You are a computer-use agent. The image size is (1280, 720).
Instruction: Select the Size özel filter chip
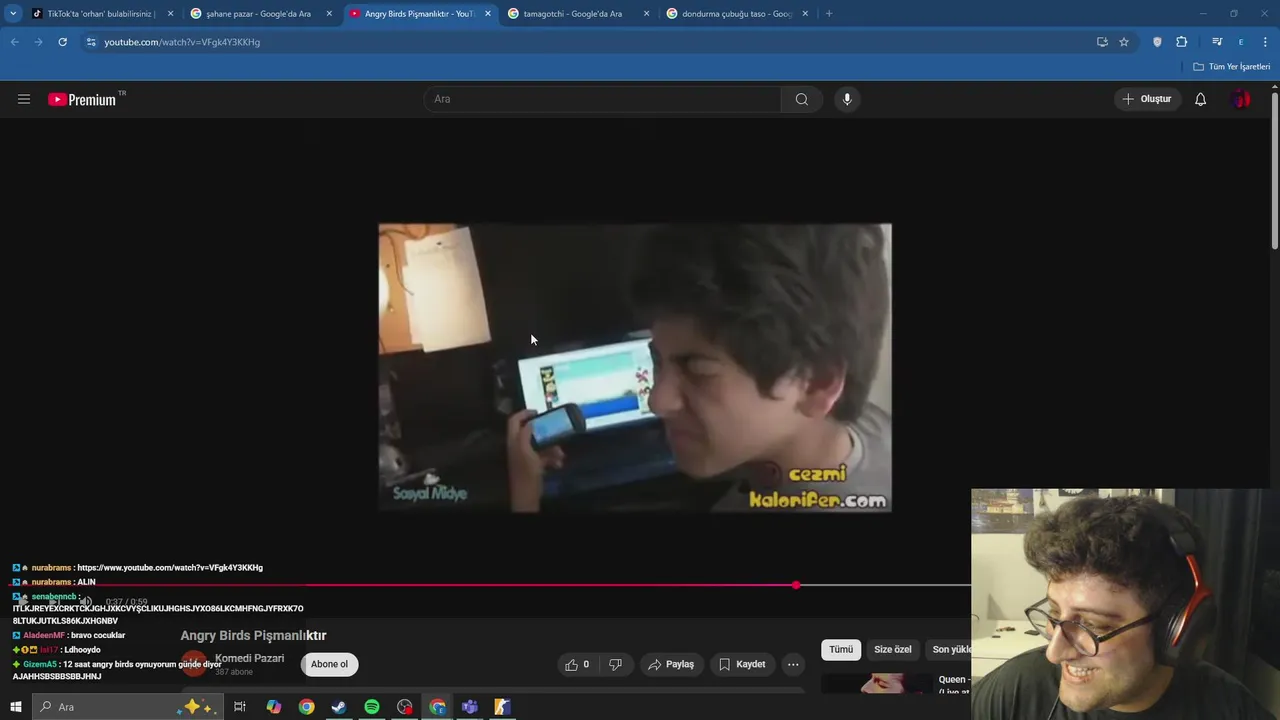tap(893, 649)
